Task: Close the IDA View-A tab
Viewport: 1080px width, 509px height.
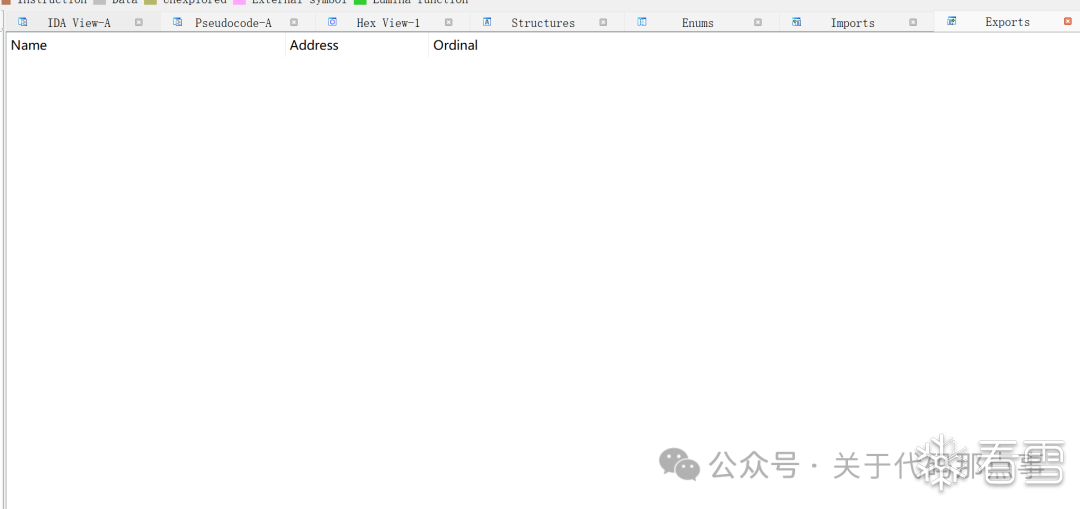Action: pos(138,22)
